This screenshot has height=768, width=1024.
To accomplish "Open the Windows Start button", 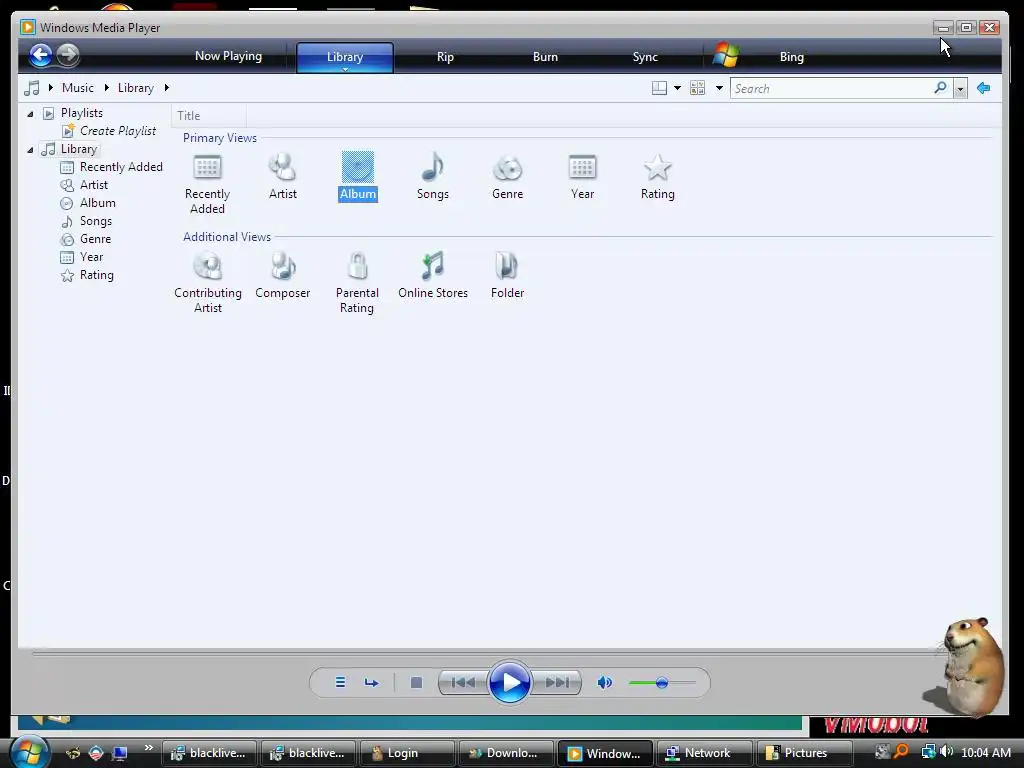I will [x=29, y=751].
